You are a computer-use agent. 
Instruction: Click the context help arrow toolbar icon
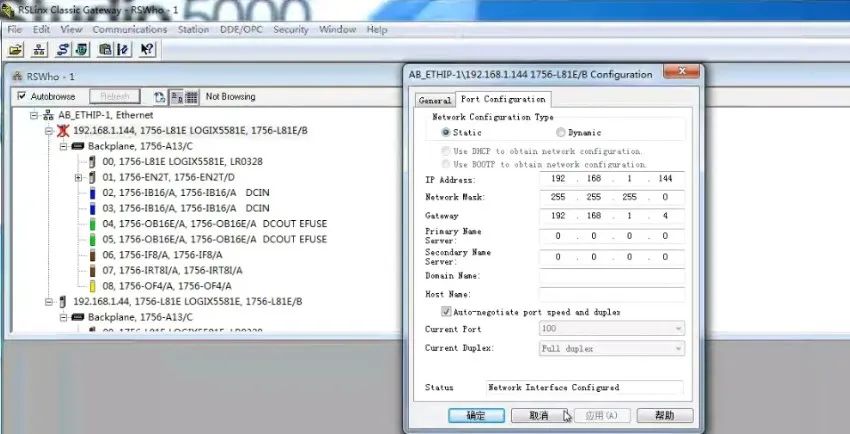coord(146,49)
